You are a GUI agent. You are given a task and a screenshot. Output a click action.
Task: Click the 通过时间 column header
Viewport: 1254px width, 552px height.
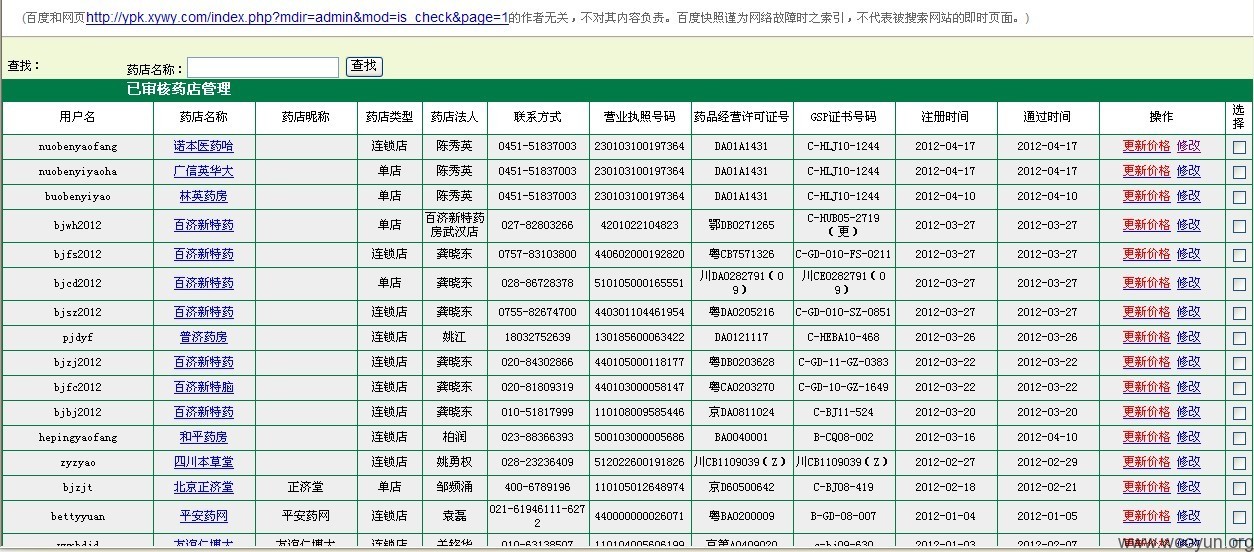(1047, 117)
